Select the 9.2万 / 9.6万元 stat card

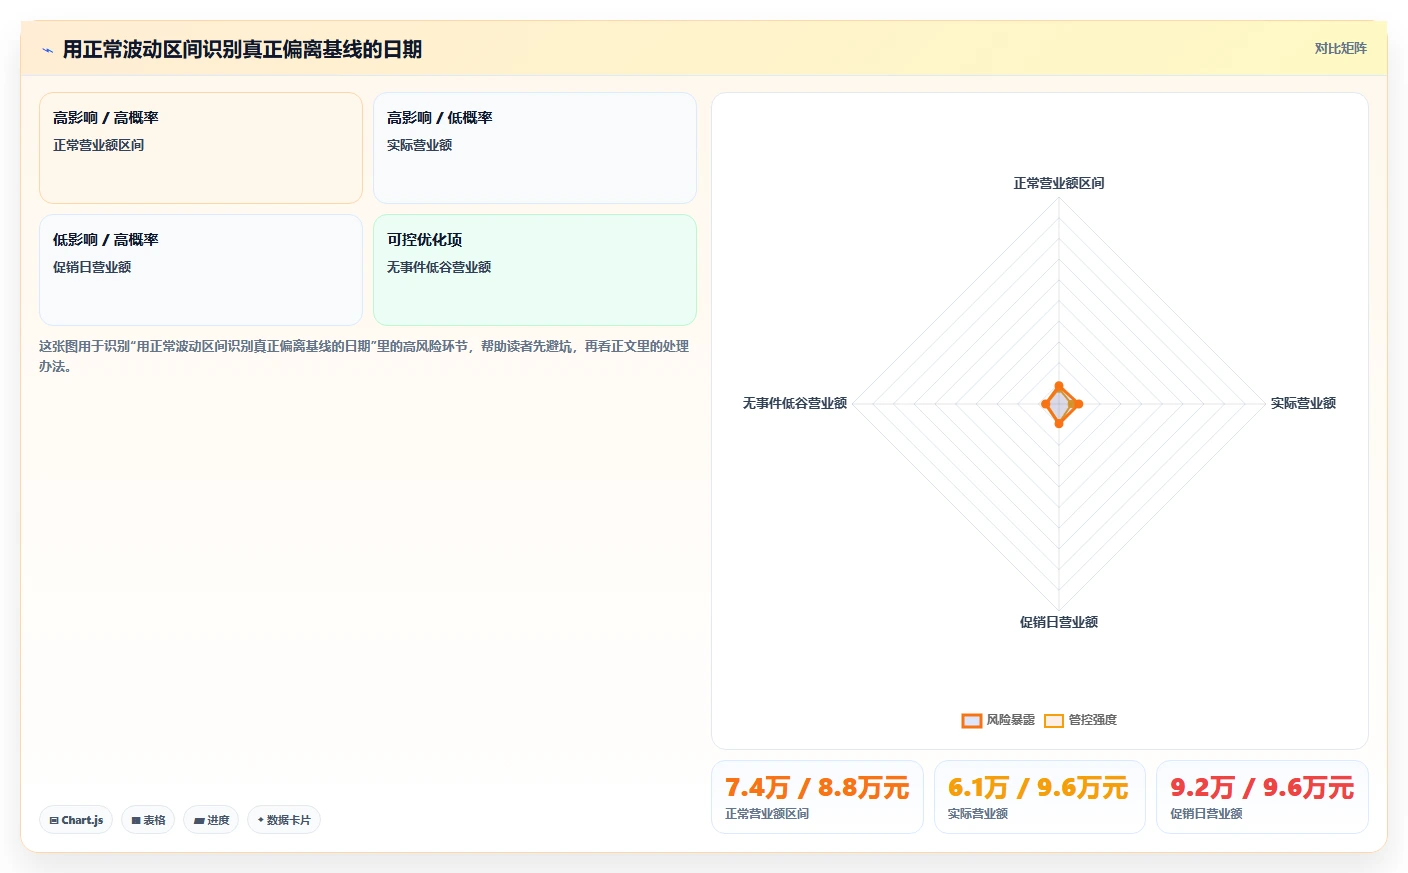pos(1262,797)
